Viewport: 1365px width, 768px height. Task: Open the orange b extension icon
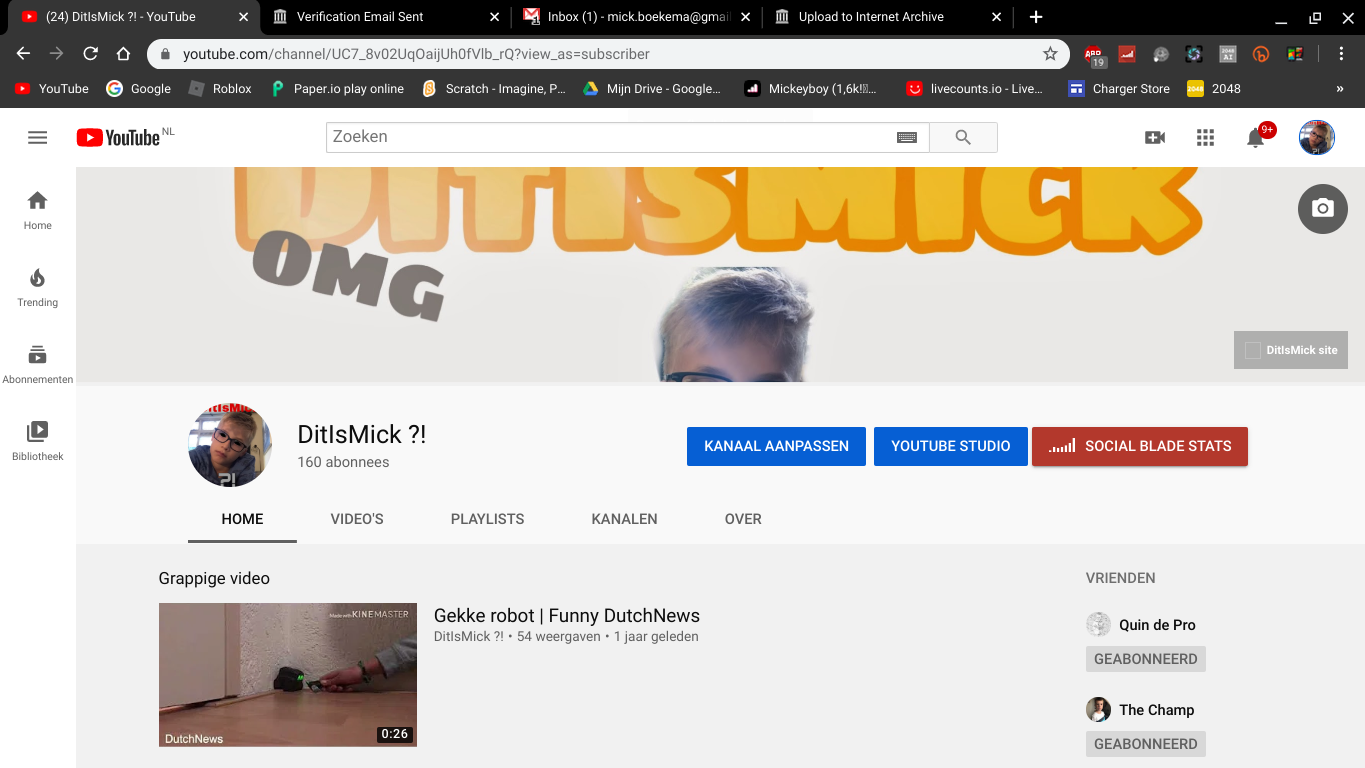coord(1261,54)
